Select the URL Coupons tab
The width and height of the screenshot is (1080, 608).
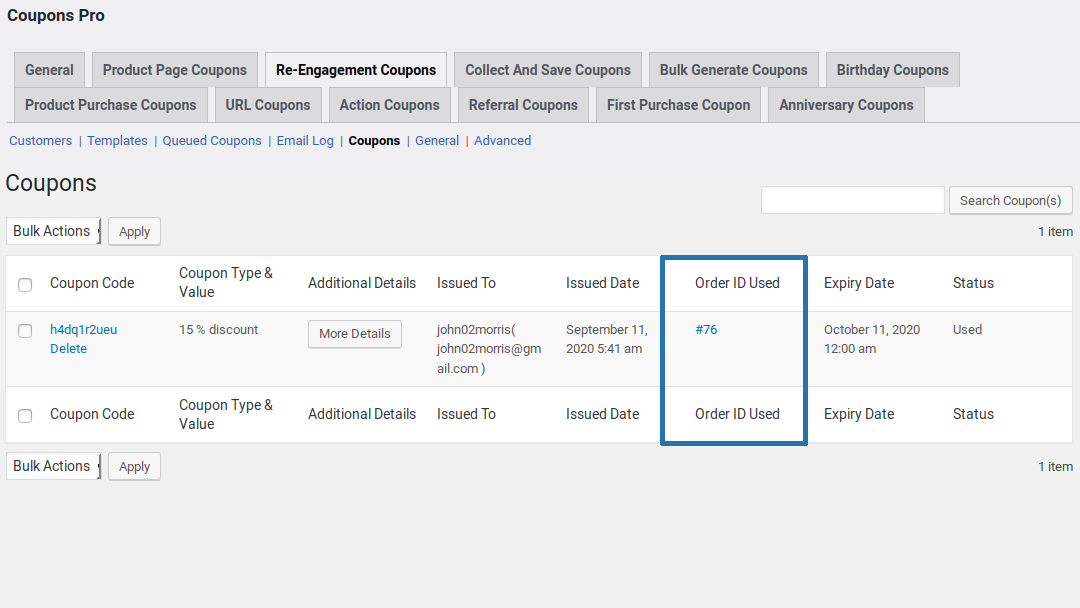pos(267,104)
